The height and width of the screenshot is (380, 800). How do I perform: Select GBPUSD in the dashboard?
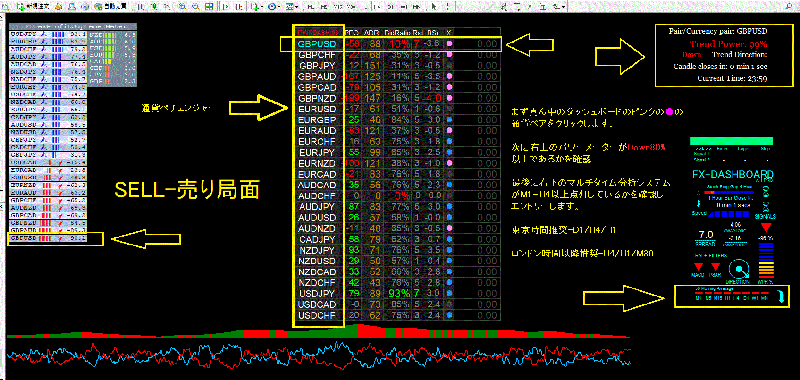pos(317,44)
